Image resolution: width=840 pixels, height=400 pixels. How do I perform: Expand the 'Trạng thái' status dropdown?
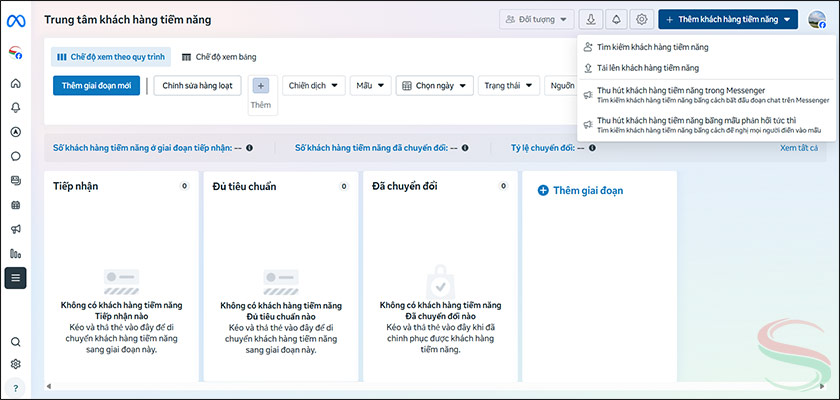coord(509,86)
